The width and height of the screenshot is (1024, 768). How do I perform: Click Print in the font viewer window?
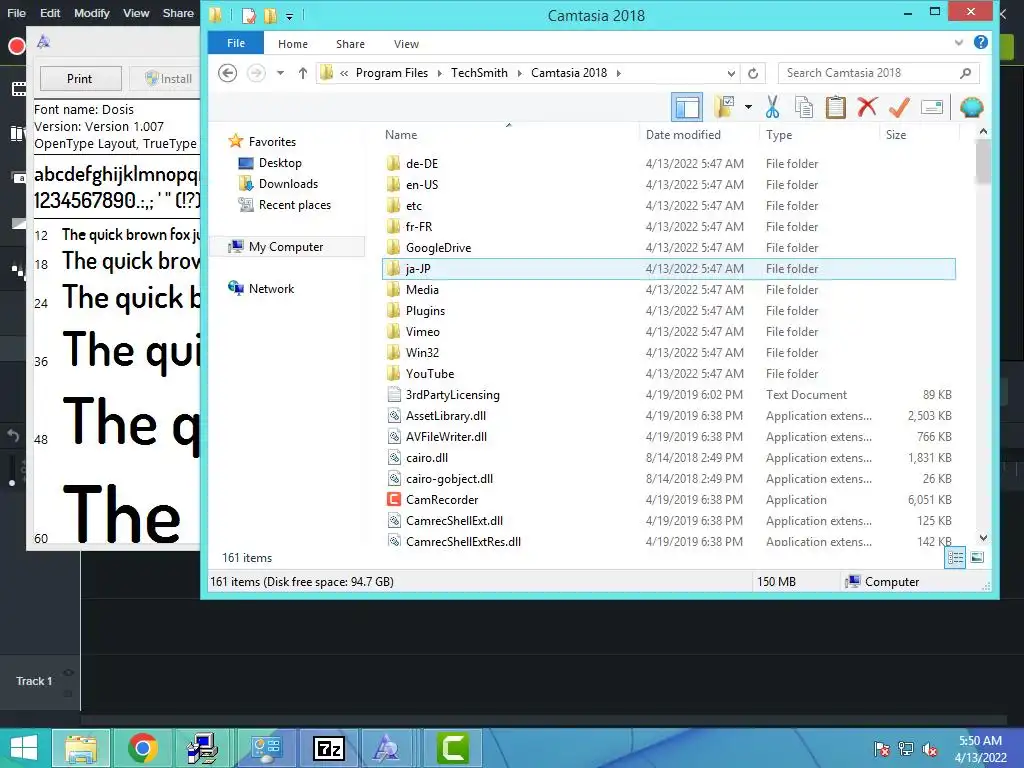point(80,78)
